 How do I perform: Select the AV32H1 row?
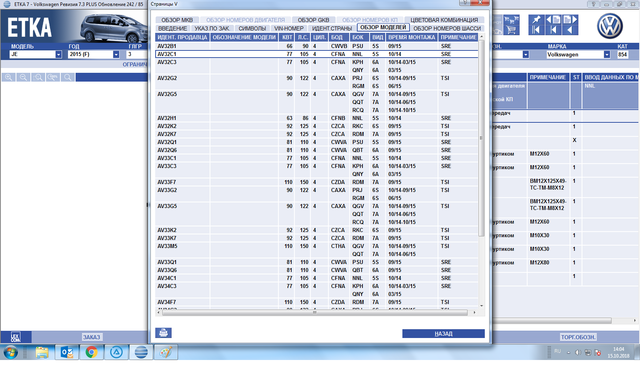pyautogui.click(x=317, y=118)
